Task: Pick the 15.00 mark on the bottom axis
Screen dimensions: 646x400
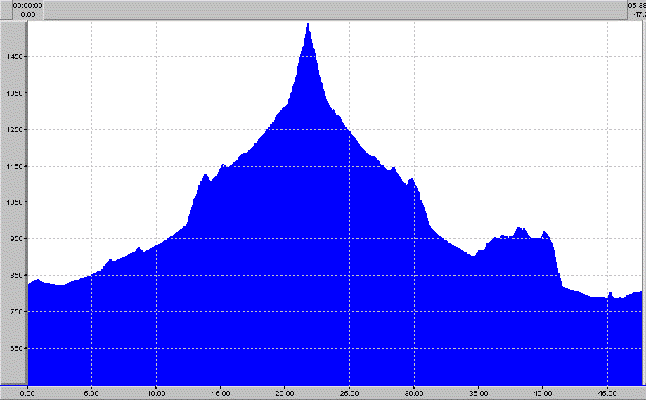Action: click(221, 393)
